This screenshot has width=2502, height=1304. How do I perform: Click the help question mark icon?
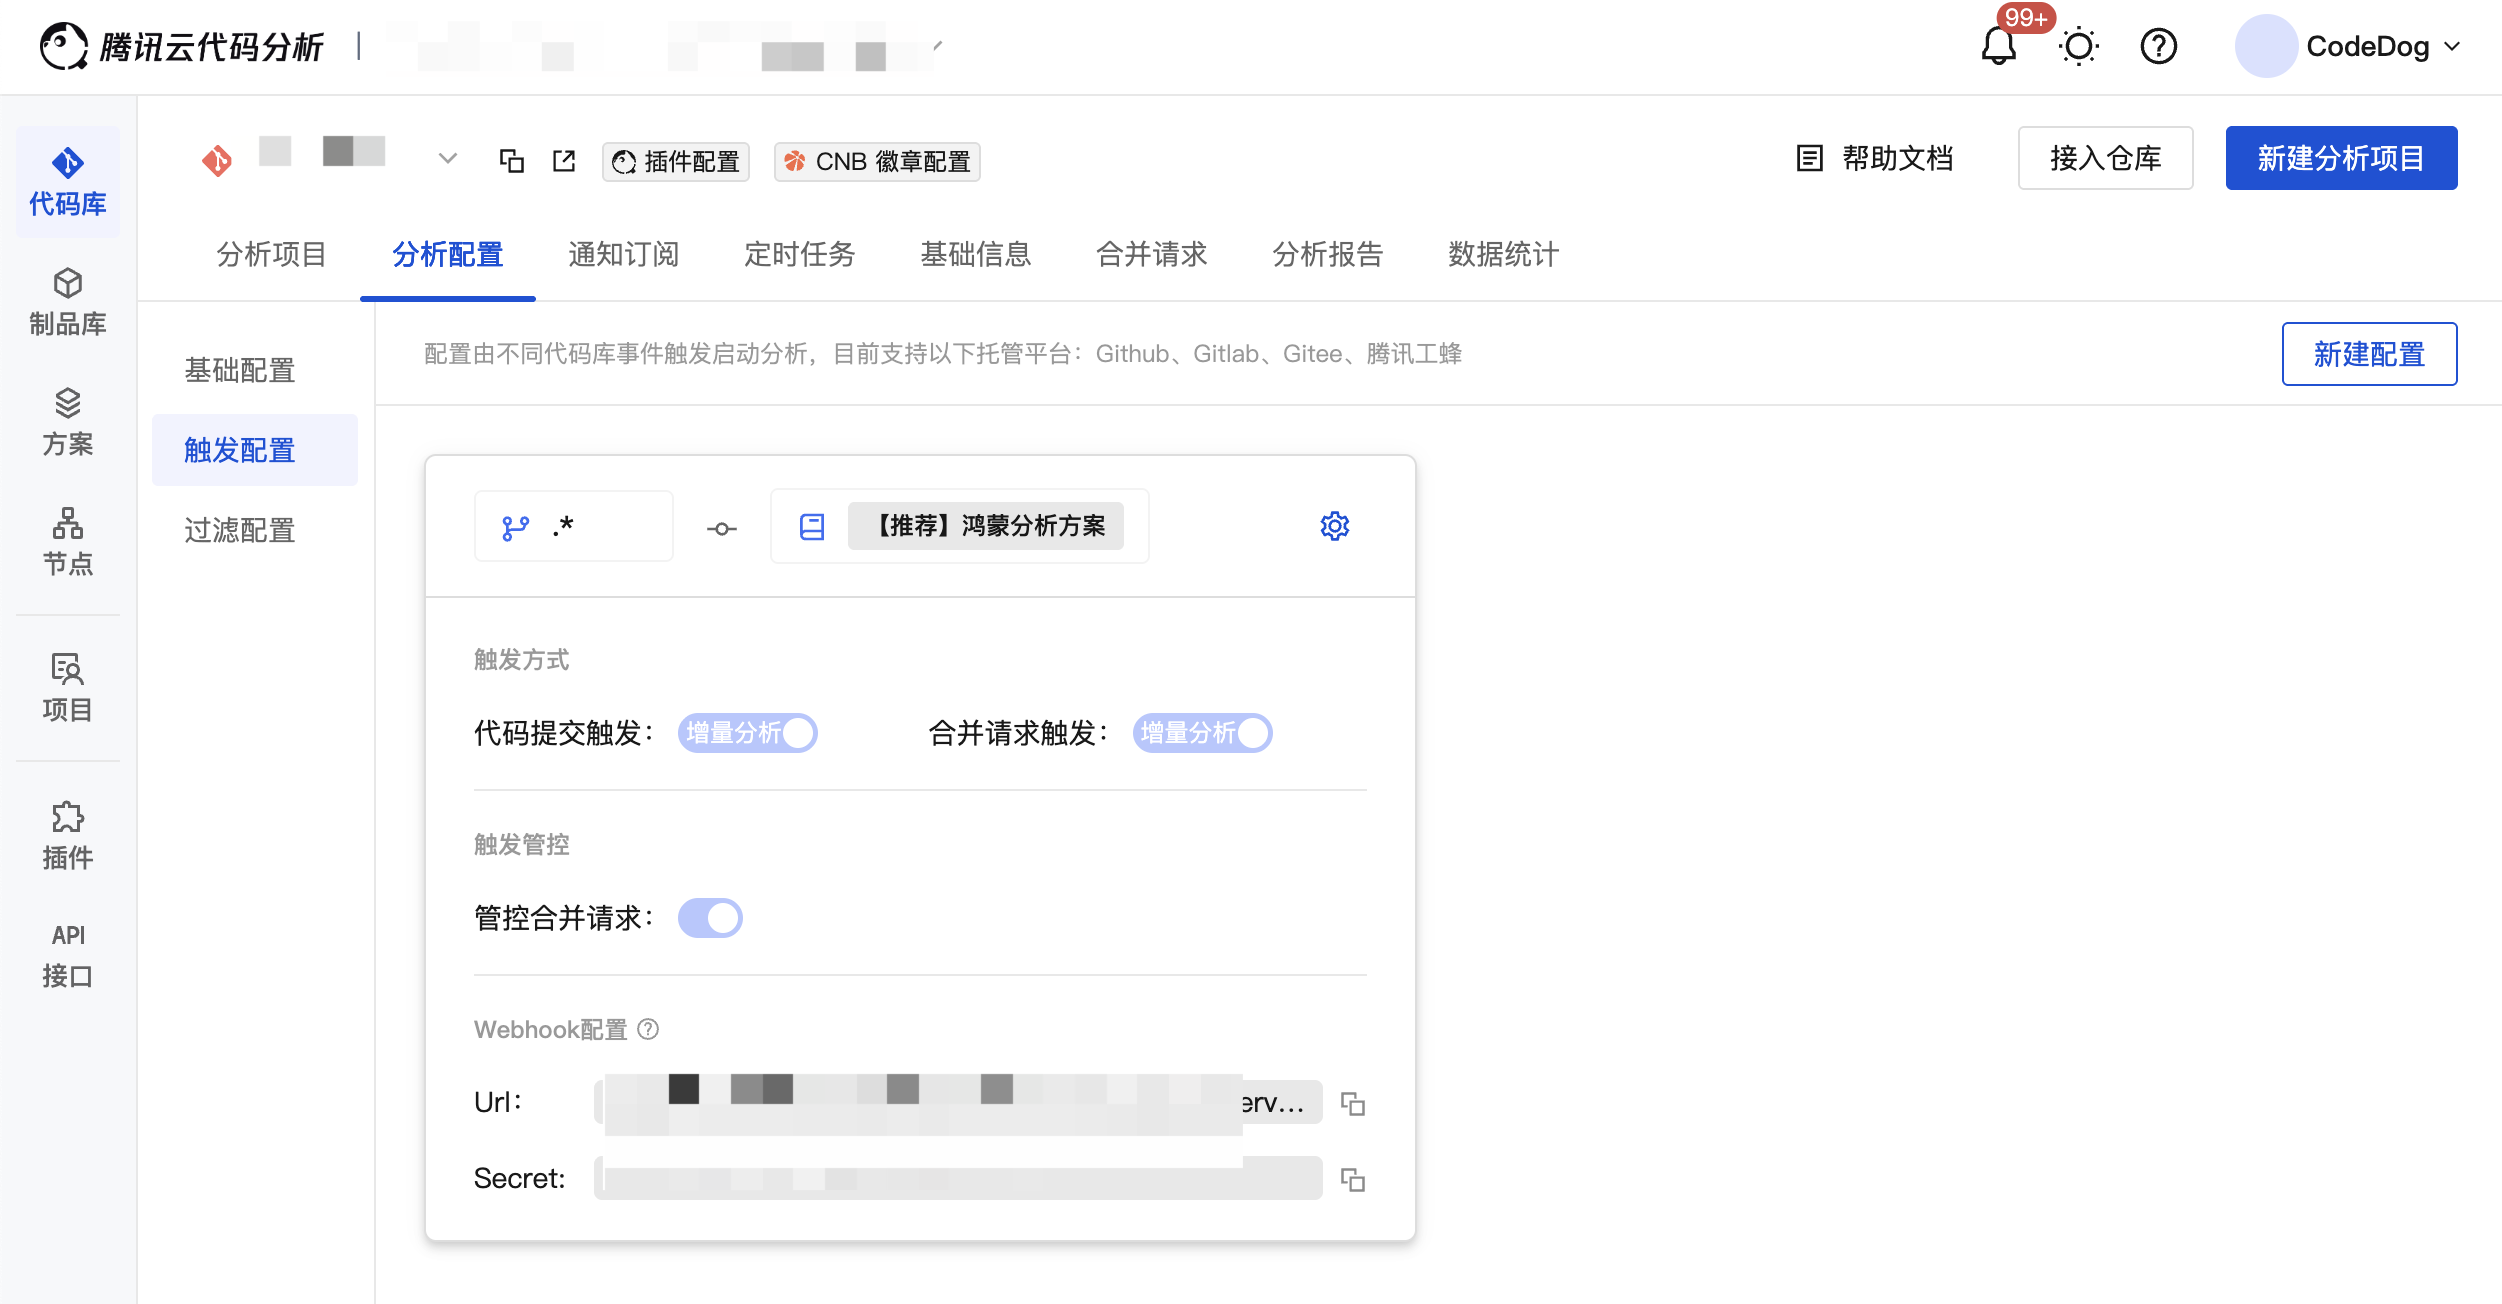tap(2158, 46)
